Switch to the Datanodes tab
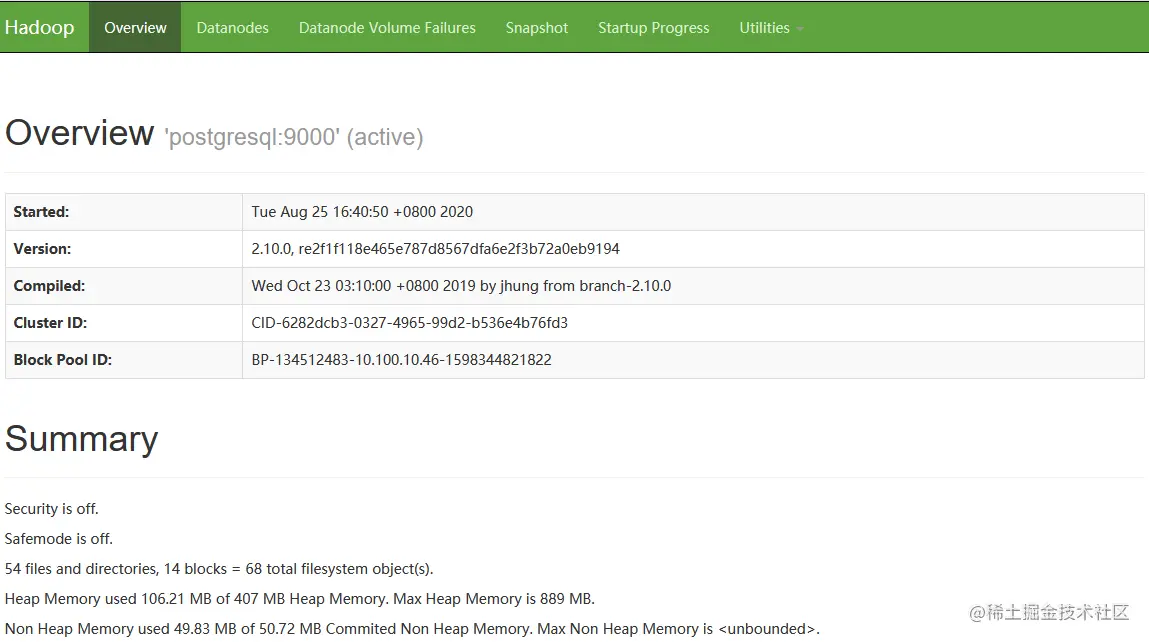The height and width of the screenshot is (642, 1149). point(232,27)
